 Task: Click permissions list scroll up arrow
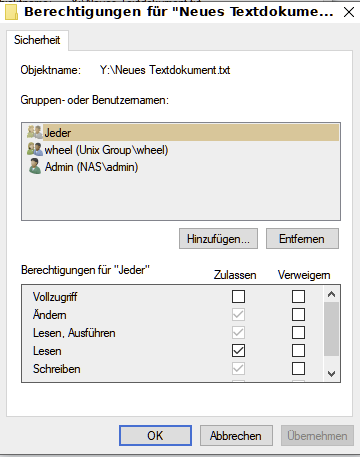pyautogui.click(x=331, y=294)
